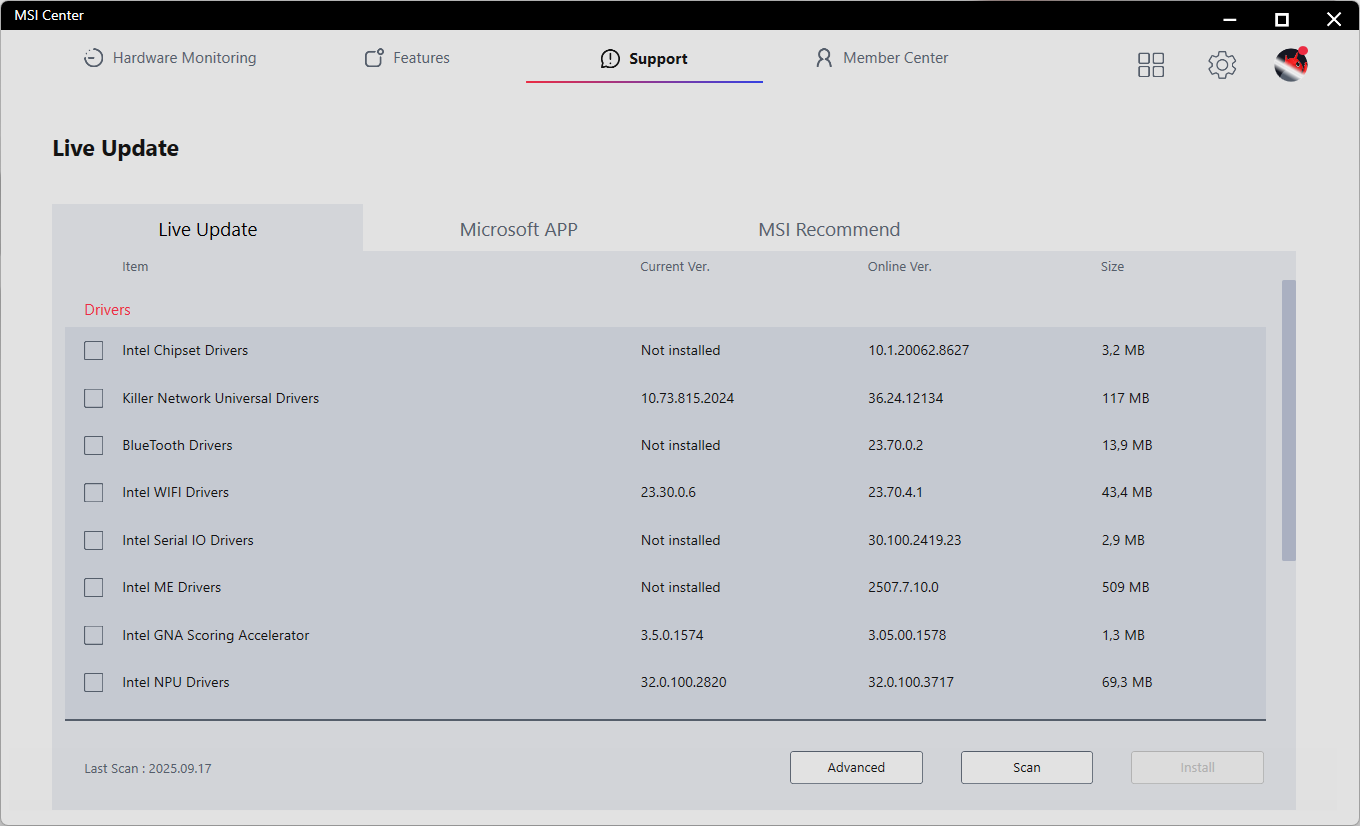Open the MSI Recommend tab
1360x826 pixels.
click(829, 229)
